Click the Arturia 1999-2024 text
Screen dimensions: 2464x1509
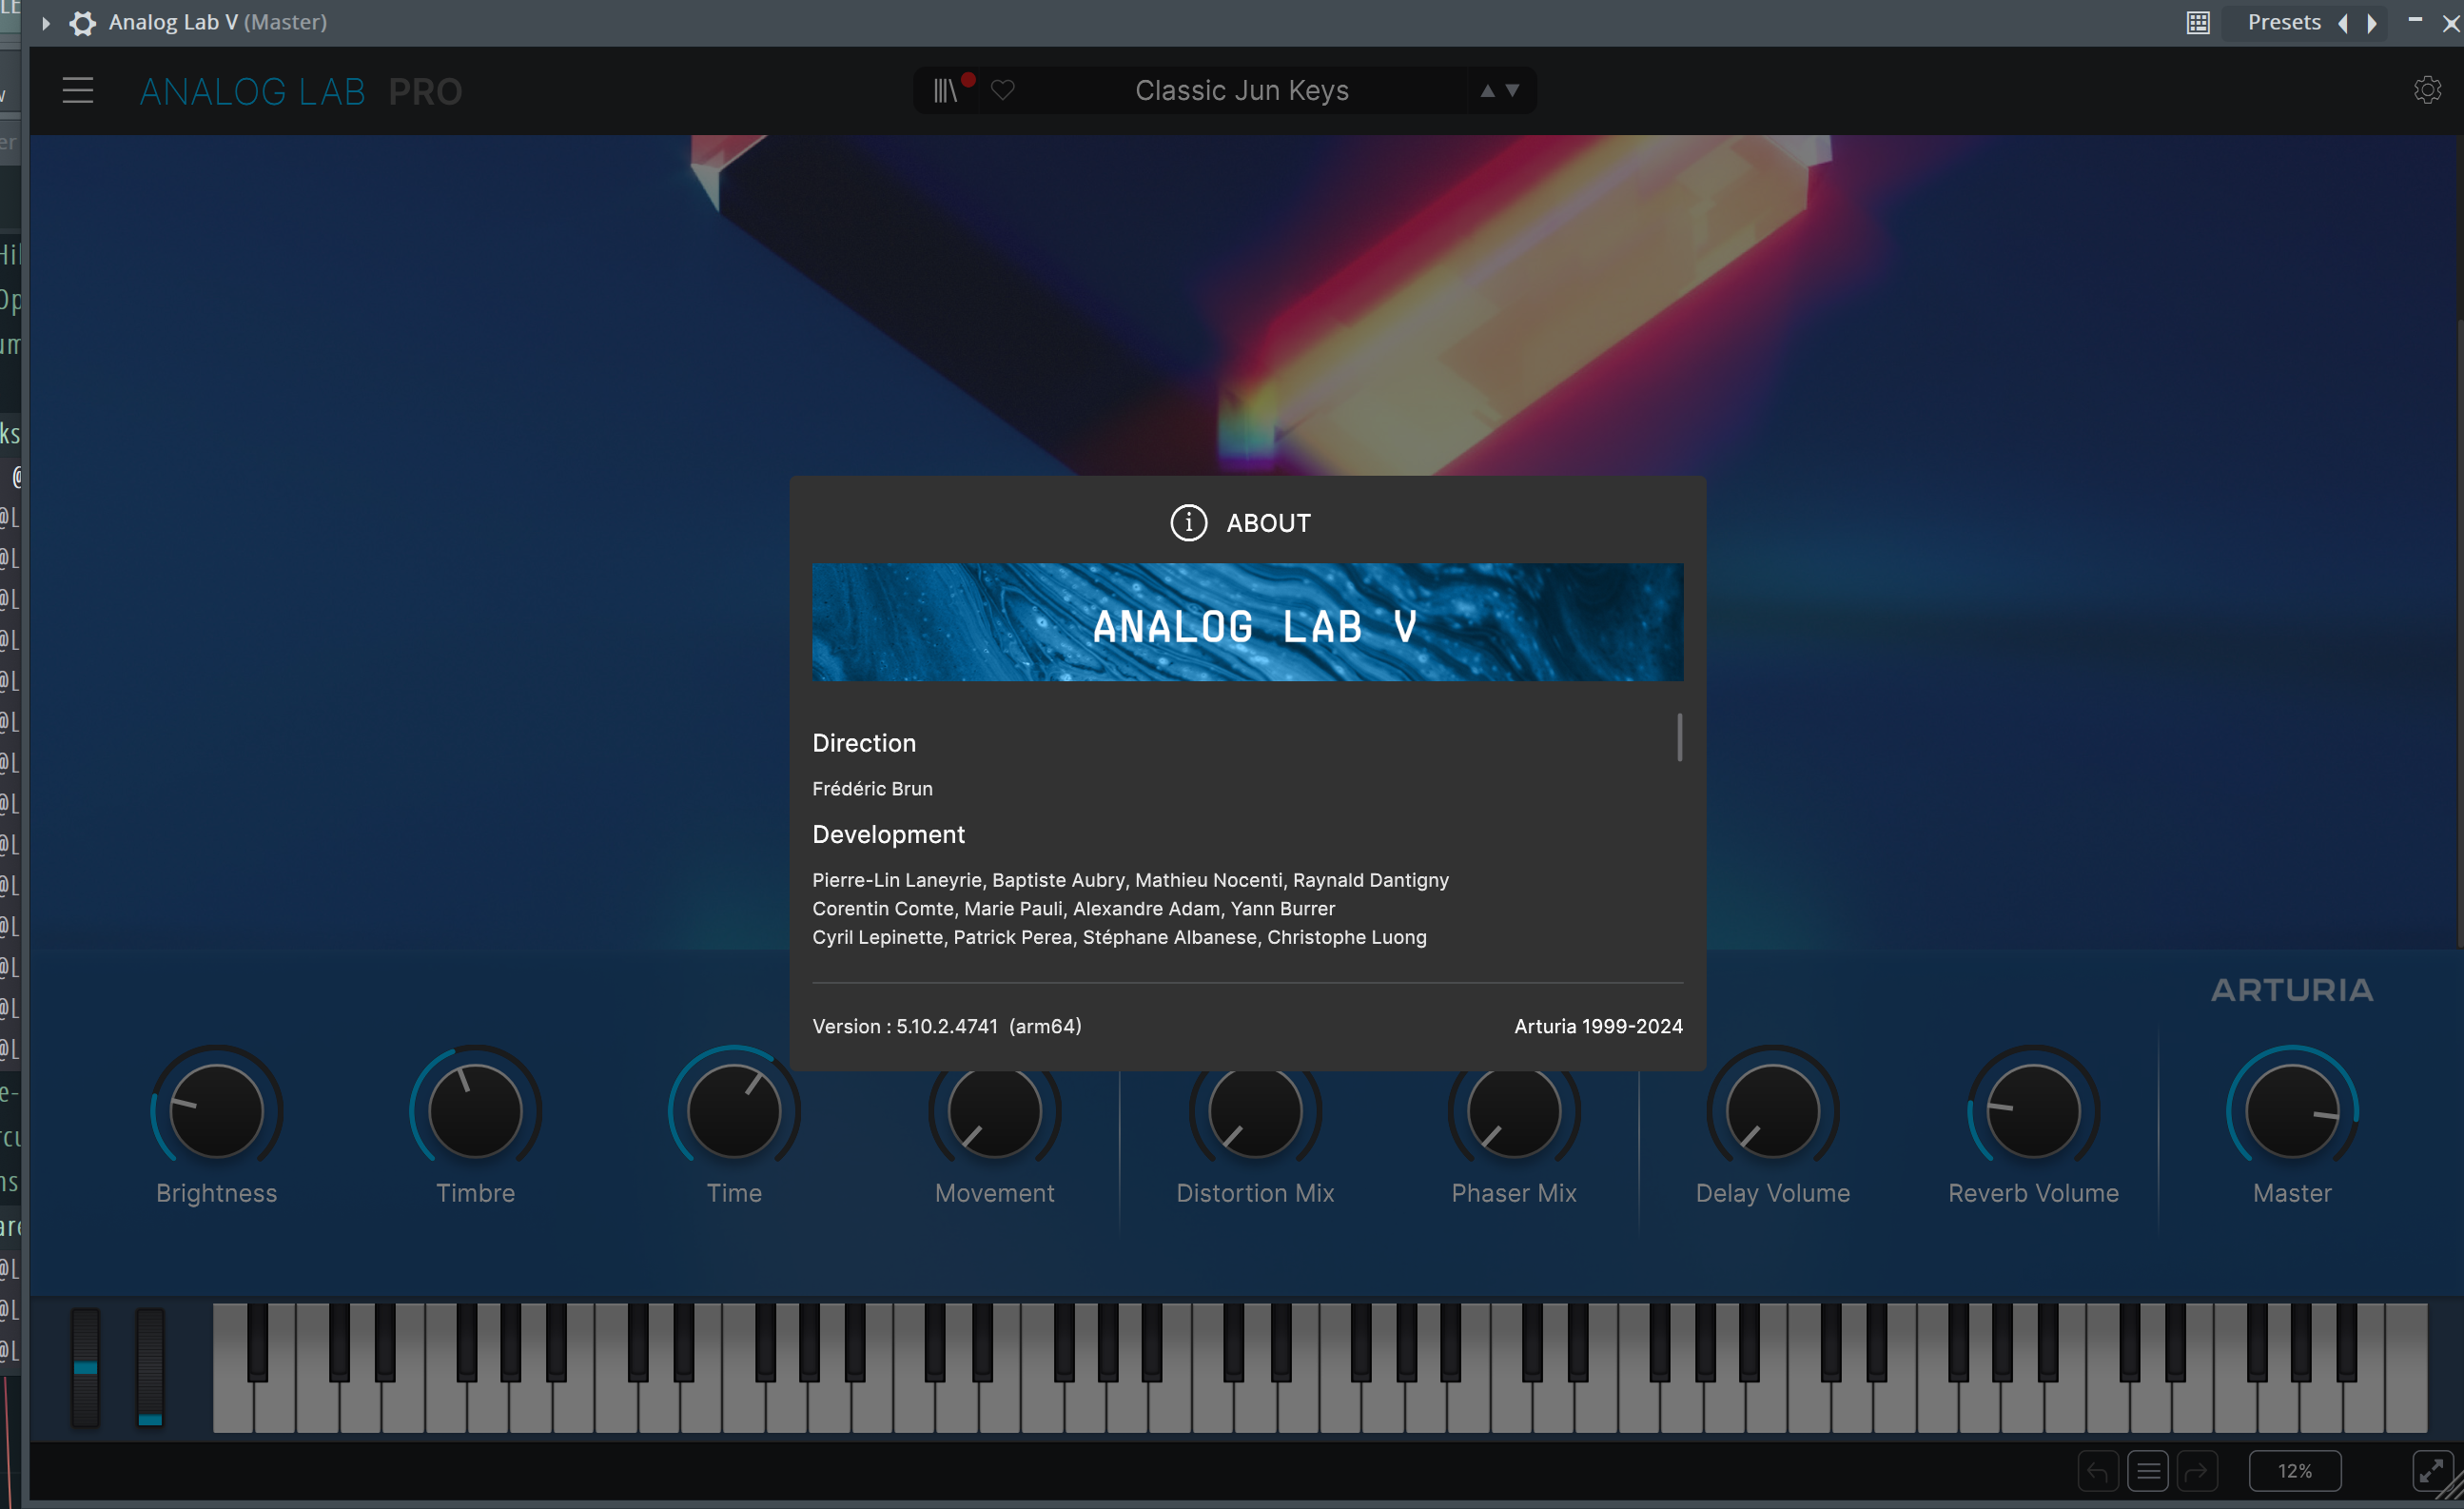point(1598,1026)
